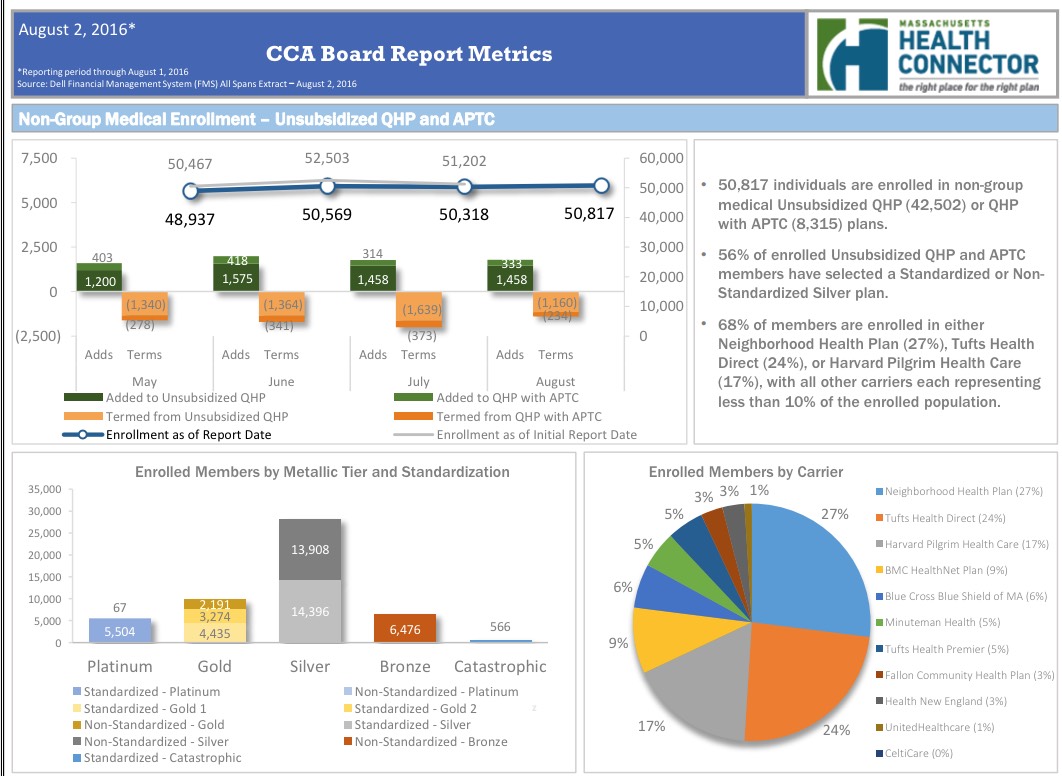The image size is (1062, 776).
Task: Click the Platinum bar showing 5,504
Action: tap(120, 631)
